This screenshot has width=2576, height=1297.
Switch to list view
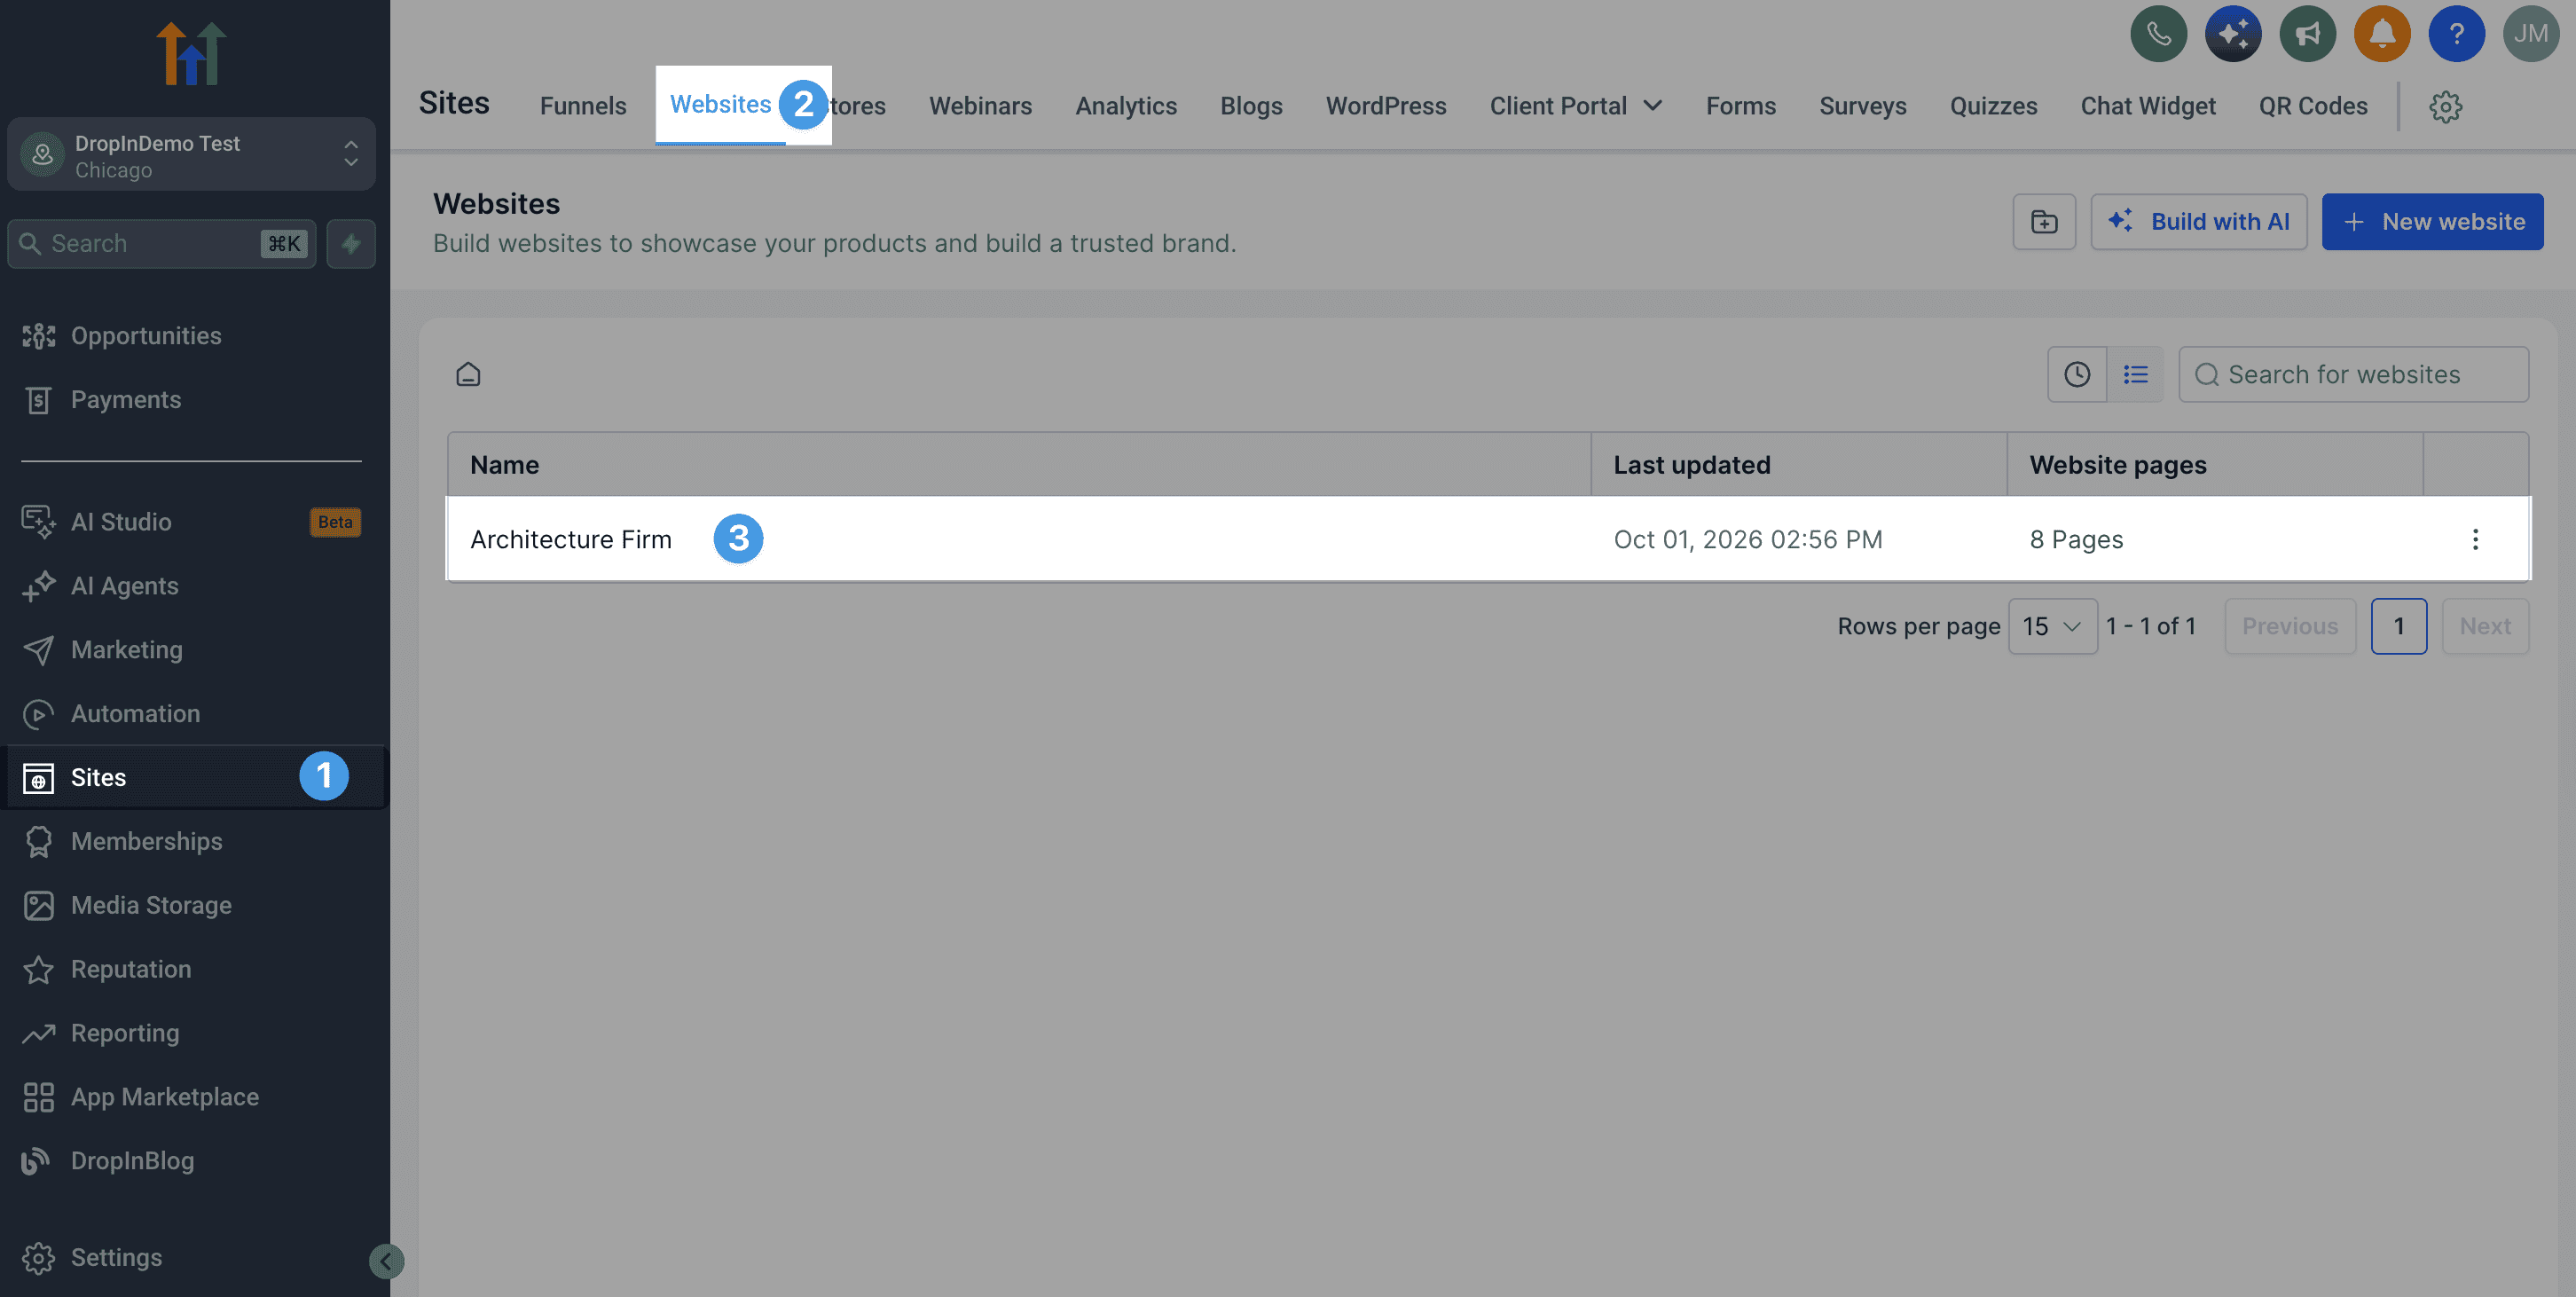click(x=2135, y=374)
